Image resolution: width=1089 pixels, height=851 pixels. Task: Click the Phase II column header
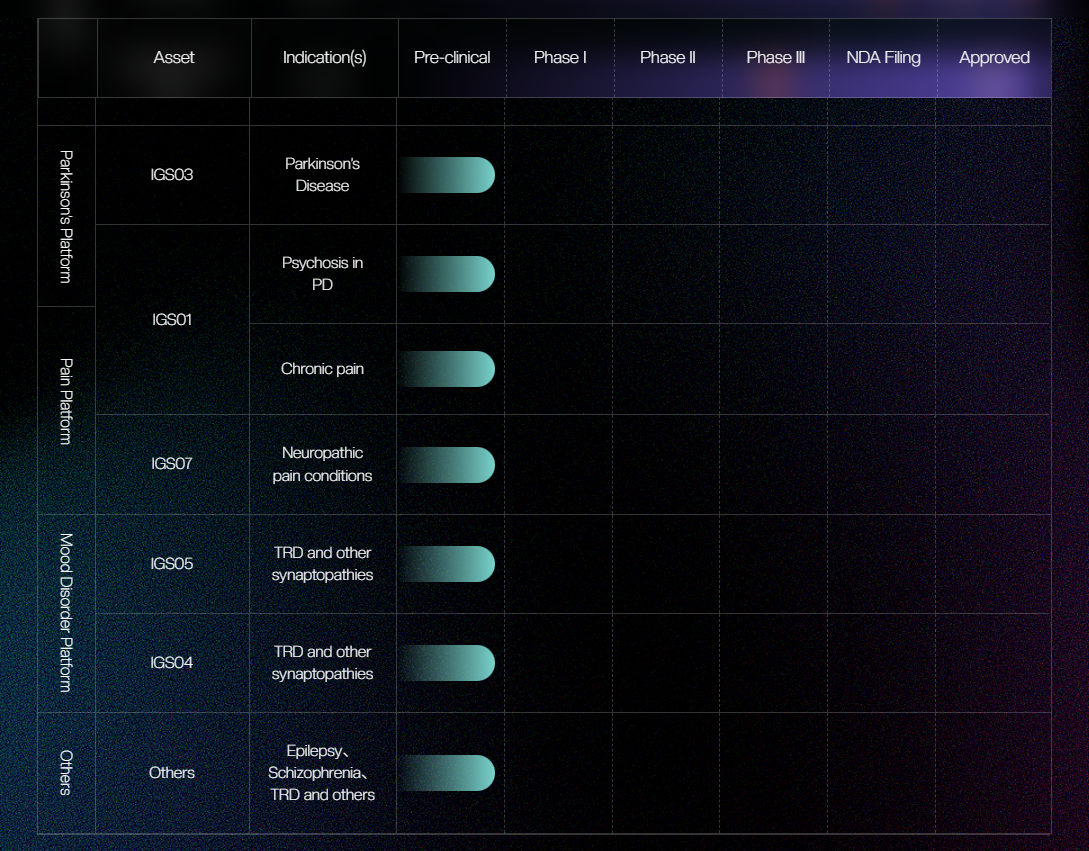pyautogui.click(x=668, y=58)
